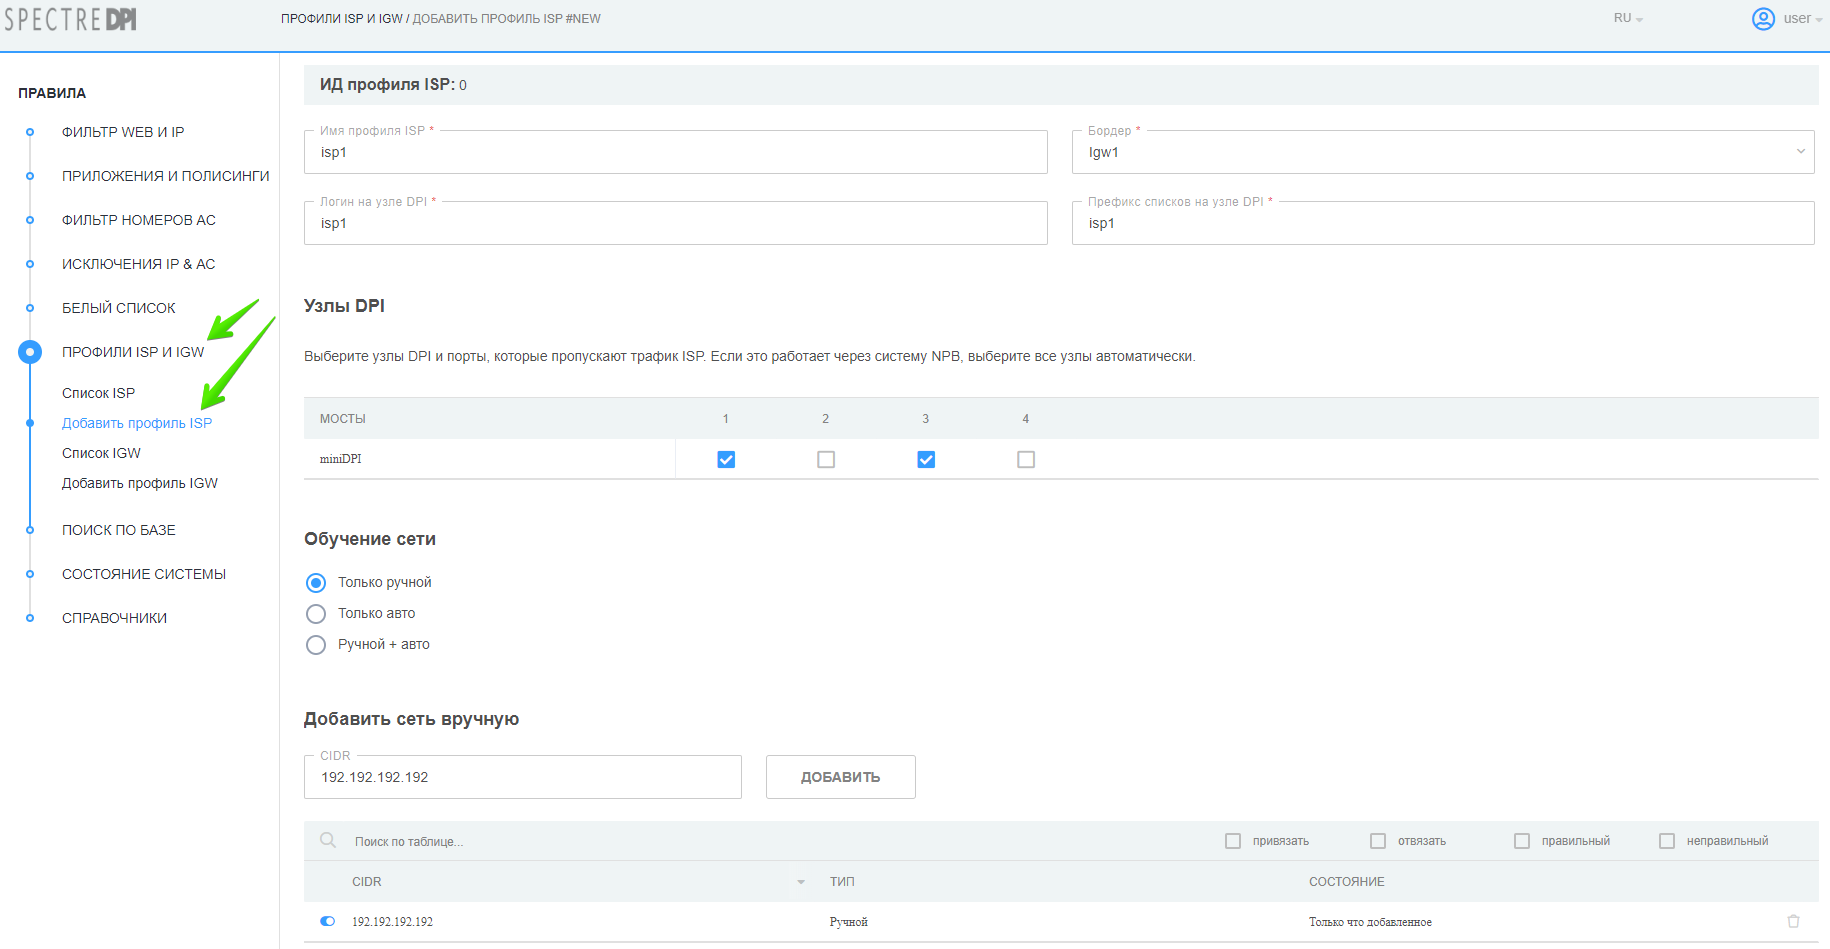
Task: Click the CIDR column sort arrow
Action: coord(801,882)
